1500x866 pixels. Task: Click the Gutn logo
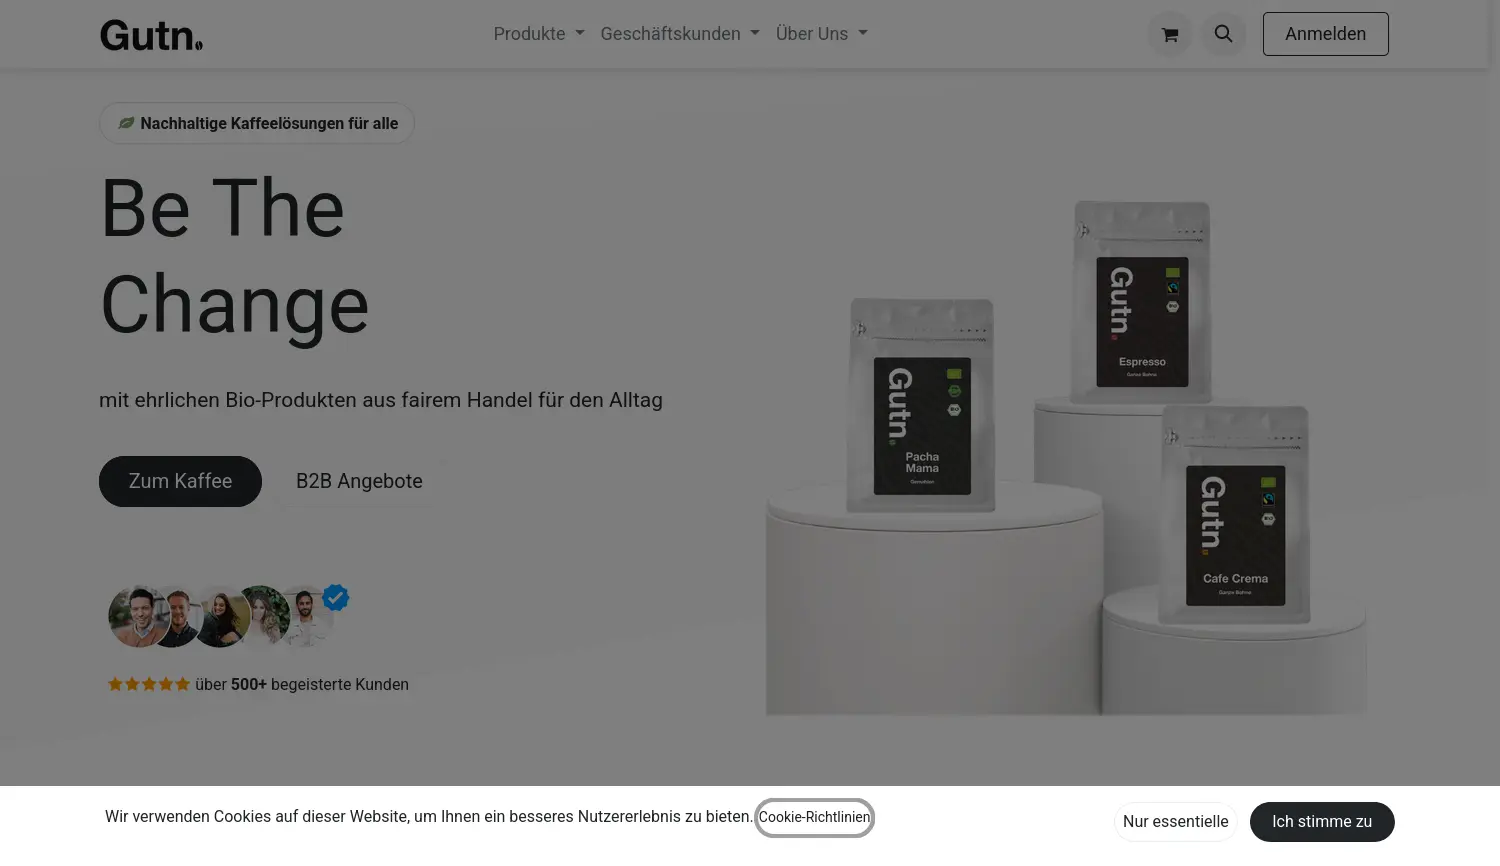point(151,34)
